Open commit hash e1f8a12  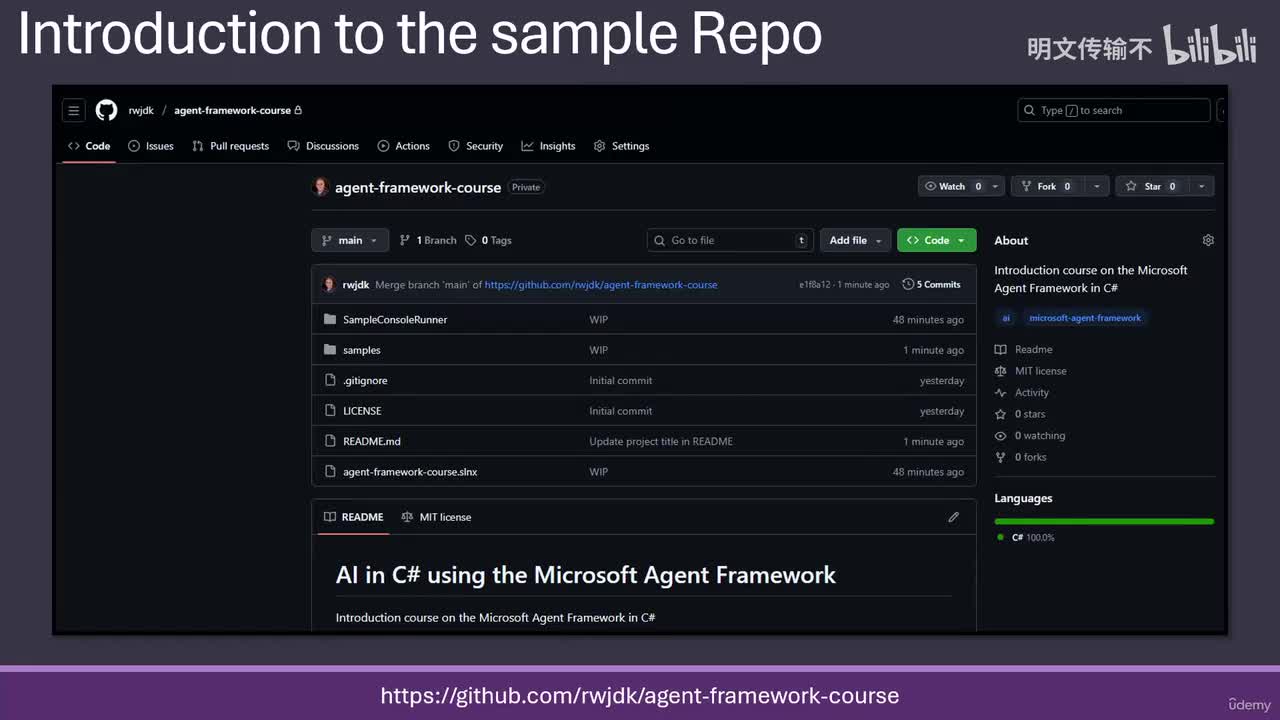tap(814, 285)
